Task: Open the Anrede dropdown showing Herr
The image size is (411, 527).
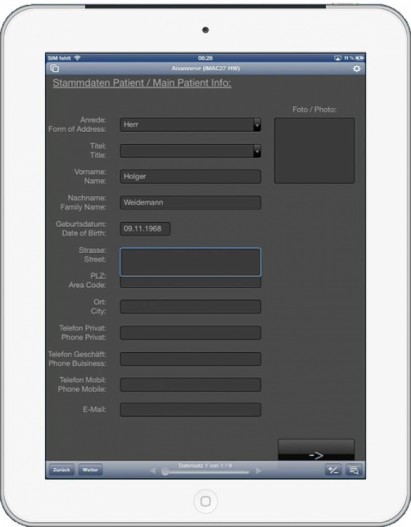Action: [x=191, y=125]
